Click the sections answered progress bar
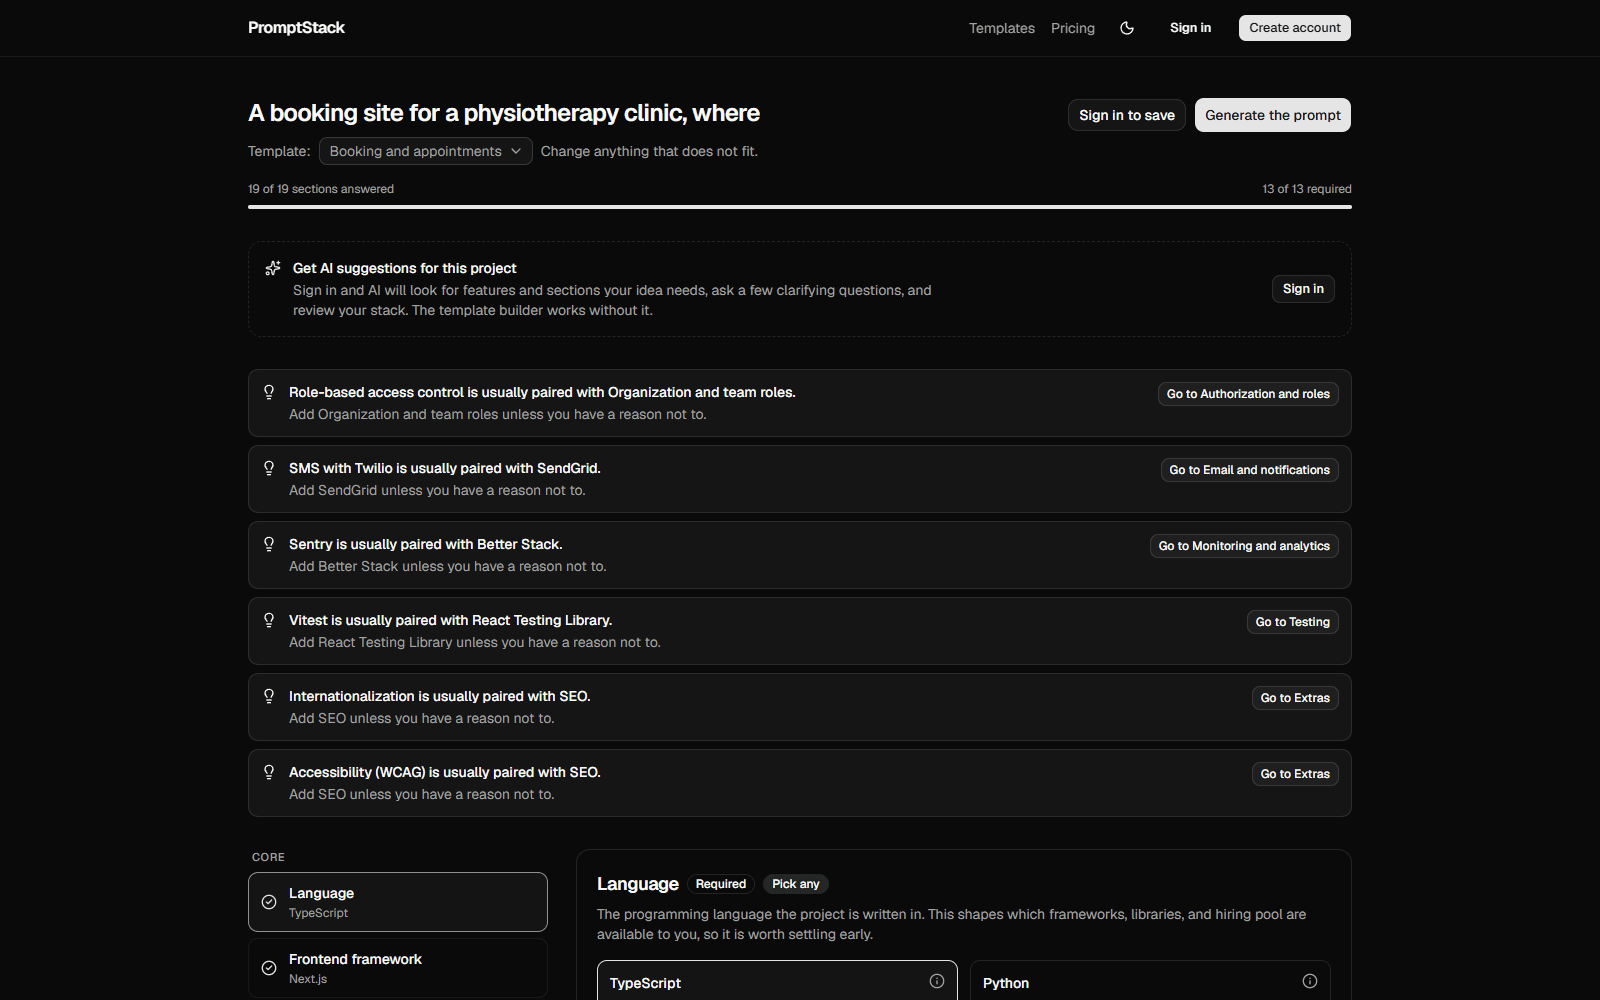Image resolution: width=1600 pixels, height=1000 pixels. pyautogui.click(x=800, y=207)
